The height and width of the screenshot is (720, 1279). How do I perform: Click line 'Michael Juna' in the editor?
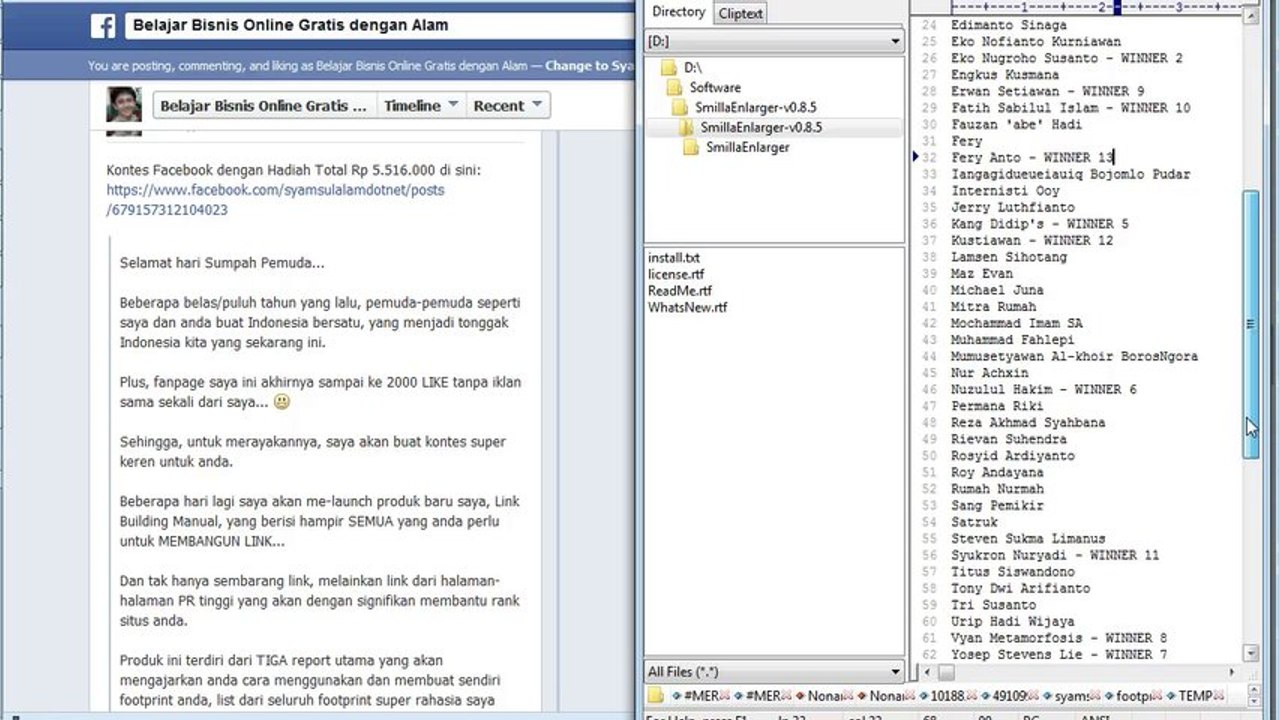click(x=997, y=290)
